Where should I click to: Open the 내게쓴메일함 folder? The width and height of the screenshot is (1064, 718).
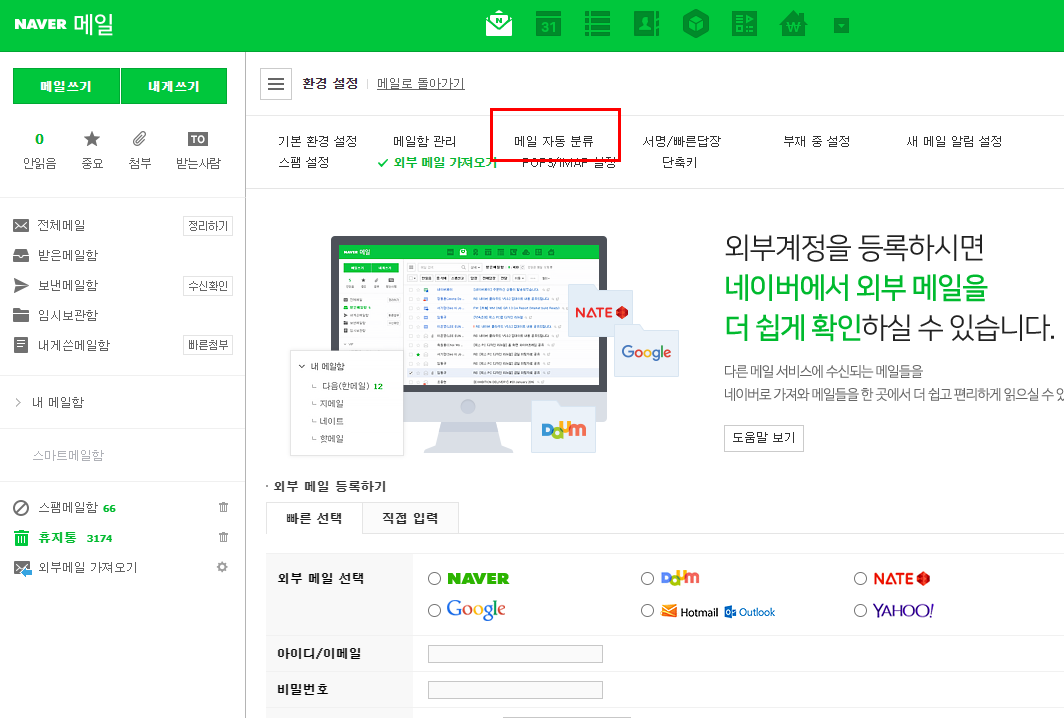pos(73,345)
